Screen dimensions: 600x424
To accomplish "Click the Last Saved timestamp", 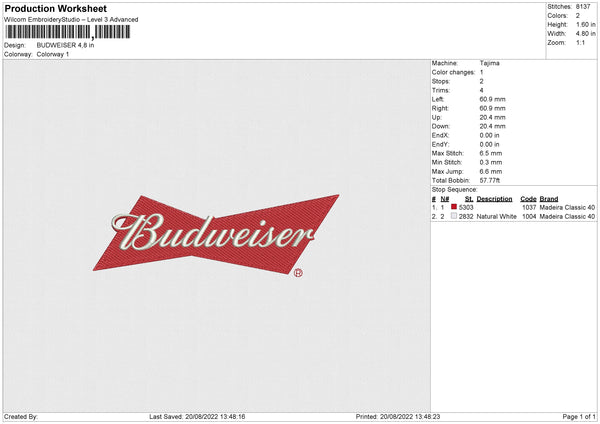I will (x=197, y=417).
